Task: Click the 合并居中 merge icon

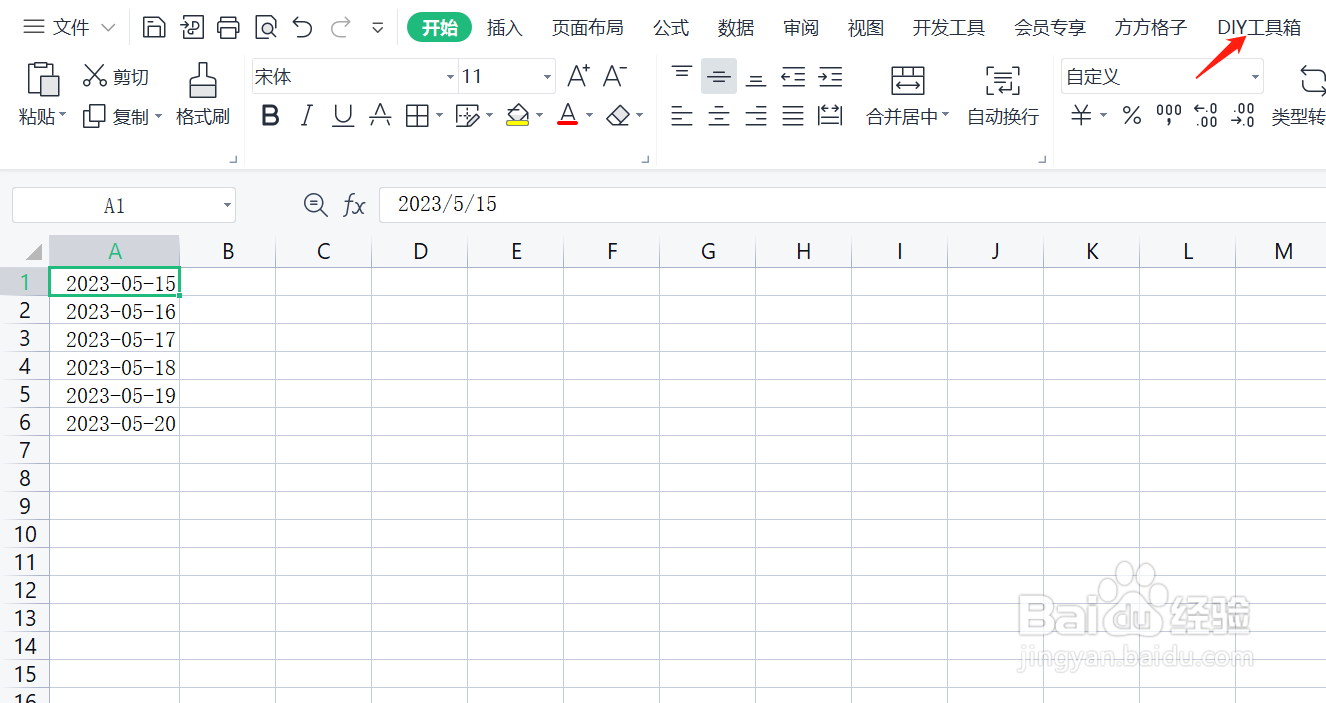Action: click(x=908, y=80)
